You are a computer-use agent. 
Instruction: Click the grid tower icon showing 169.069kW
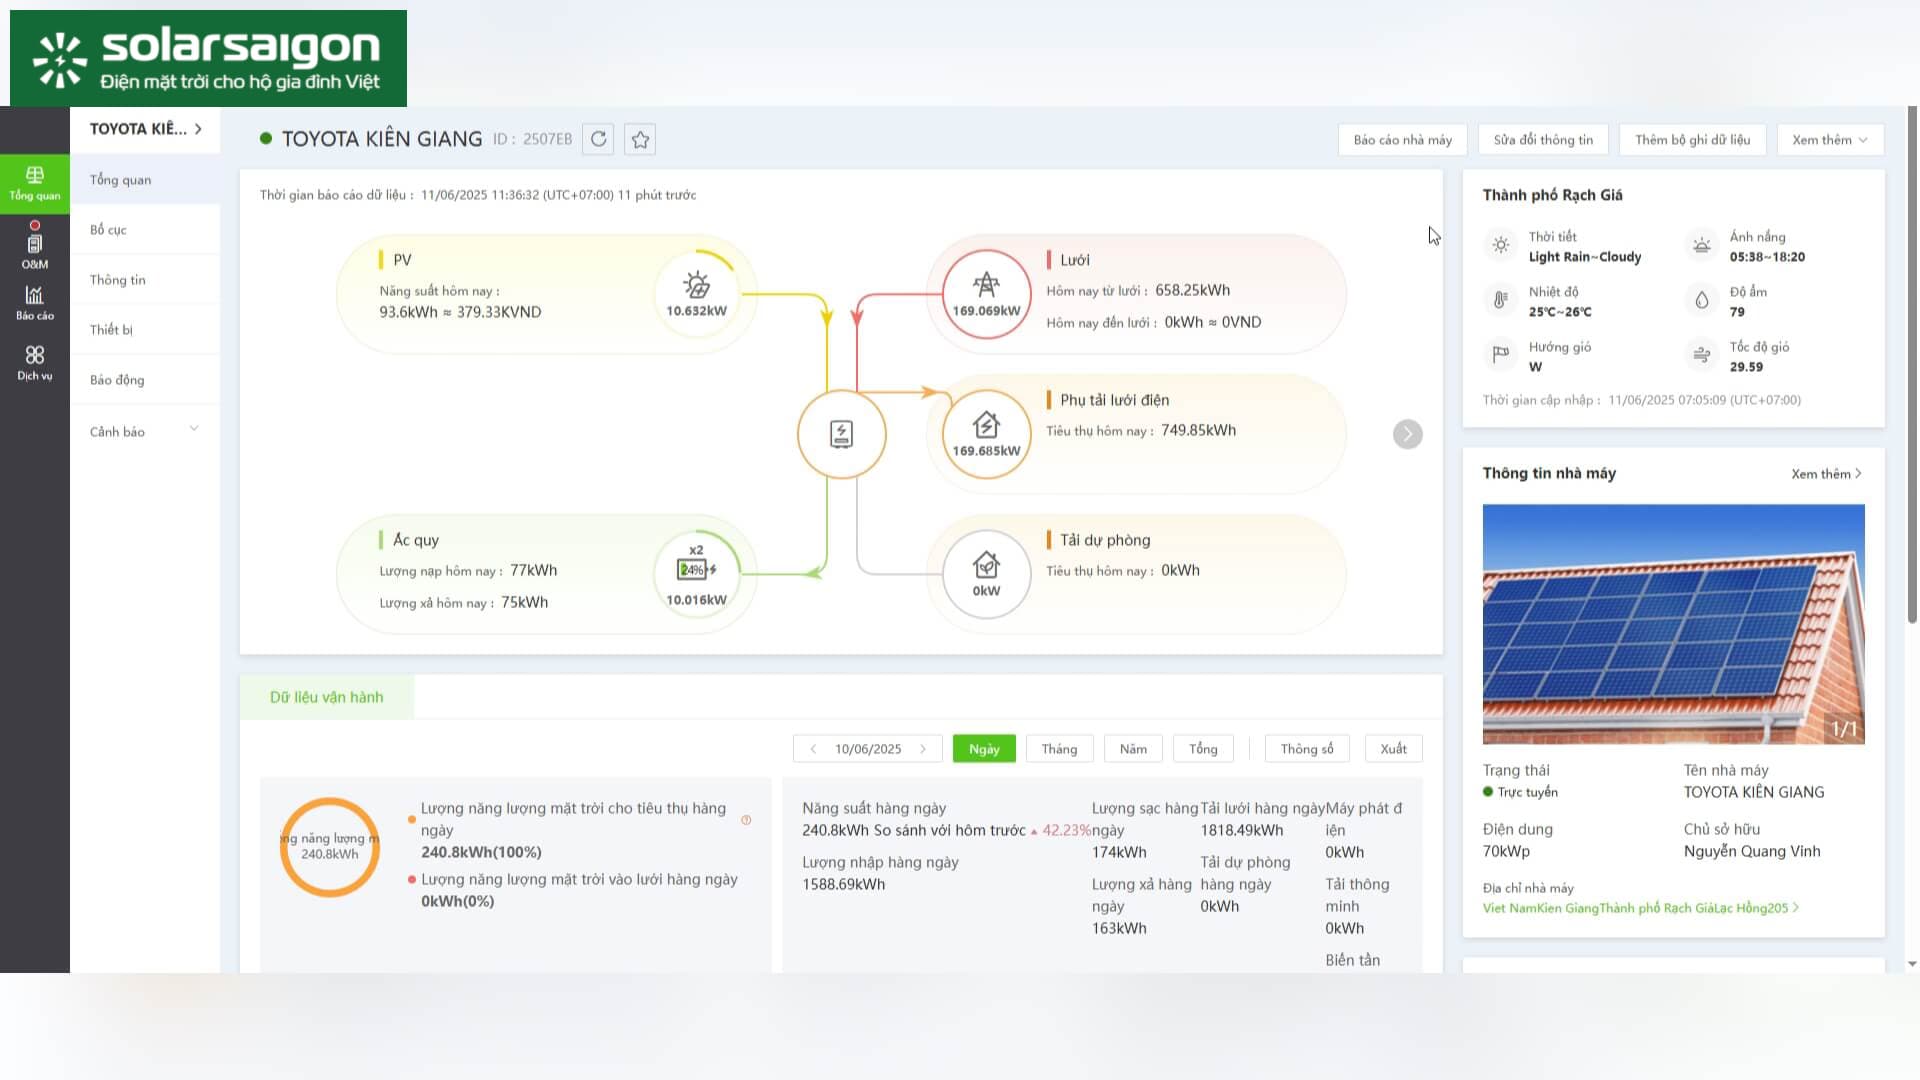986,285
